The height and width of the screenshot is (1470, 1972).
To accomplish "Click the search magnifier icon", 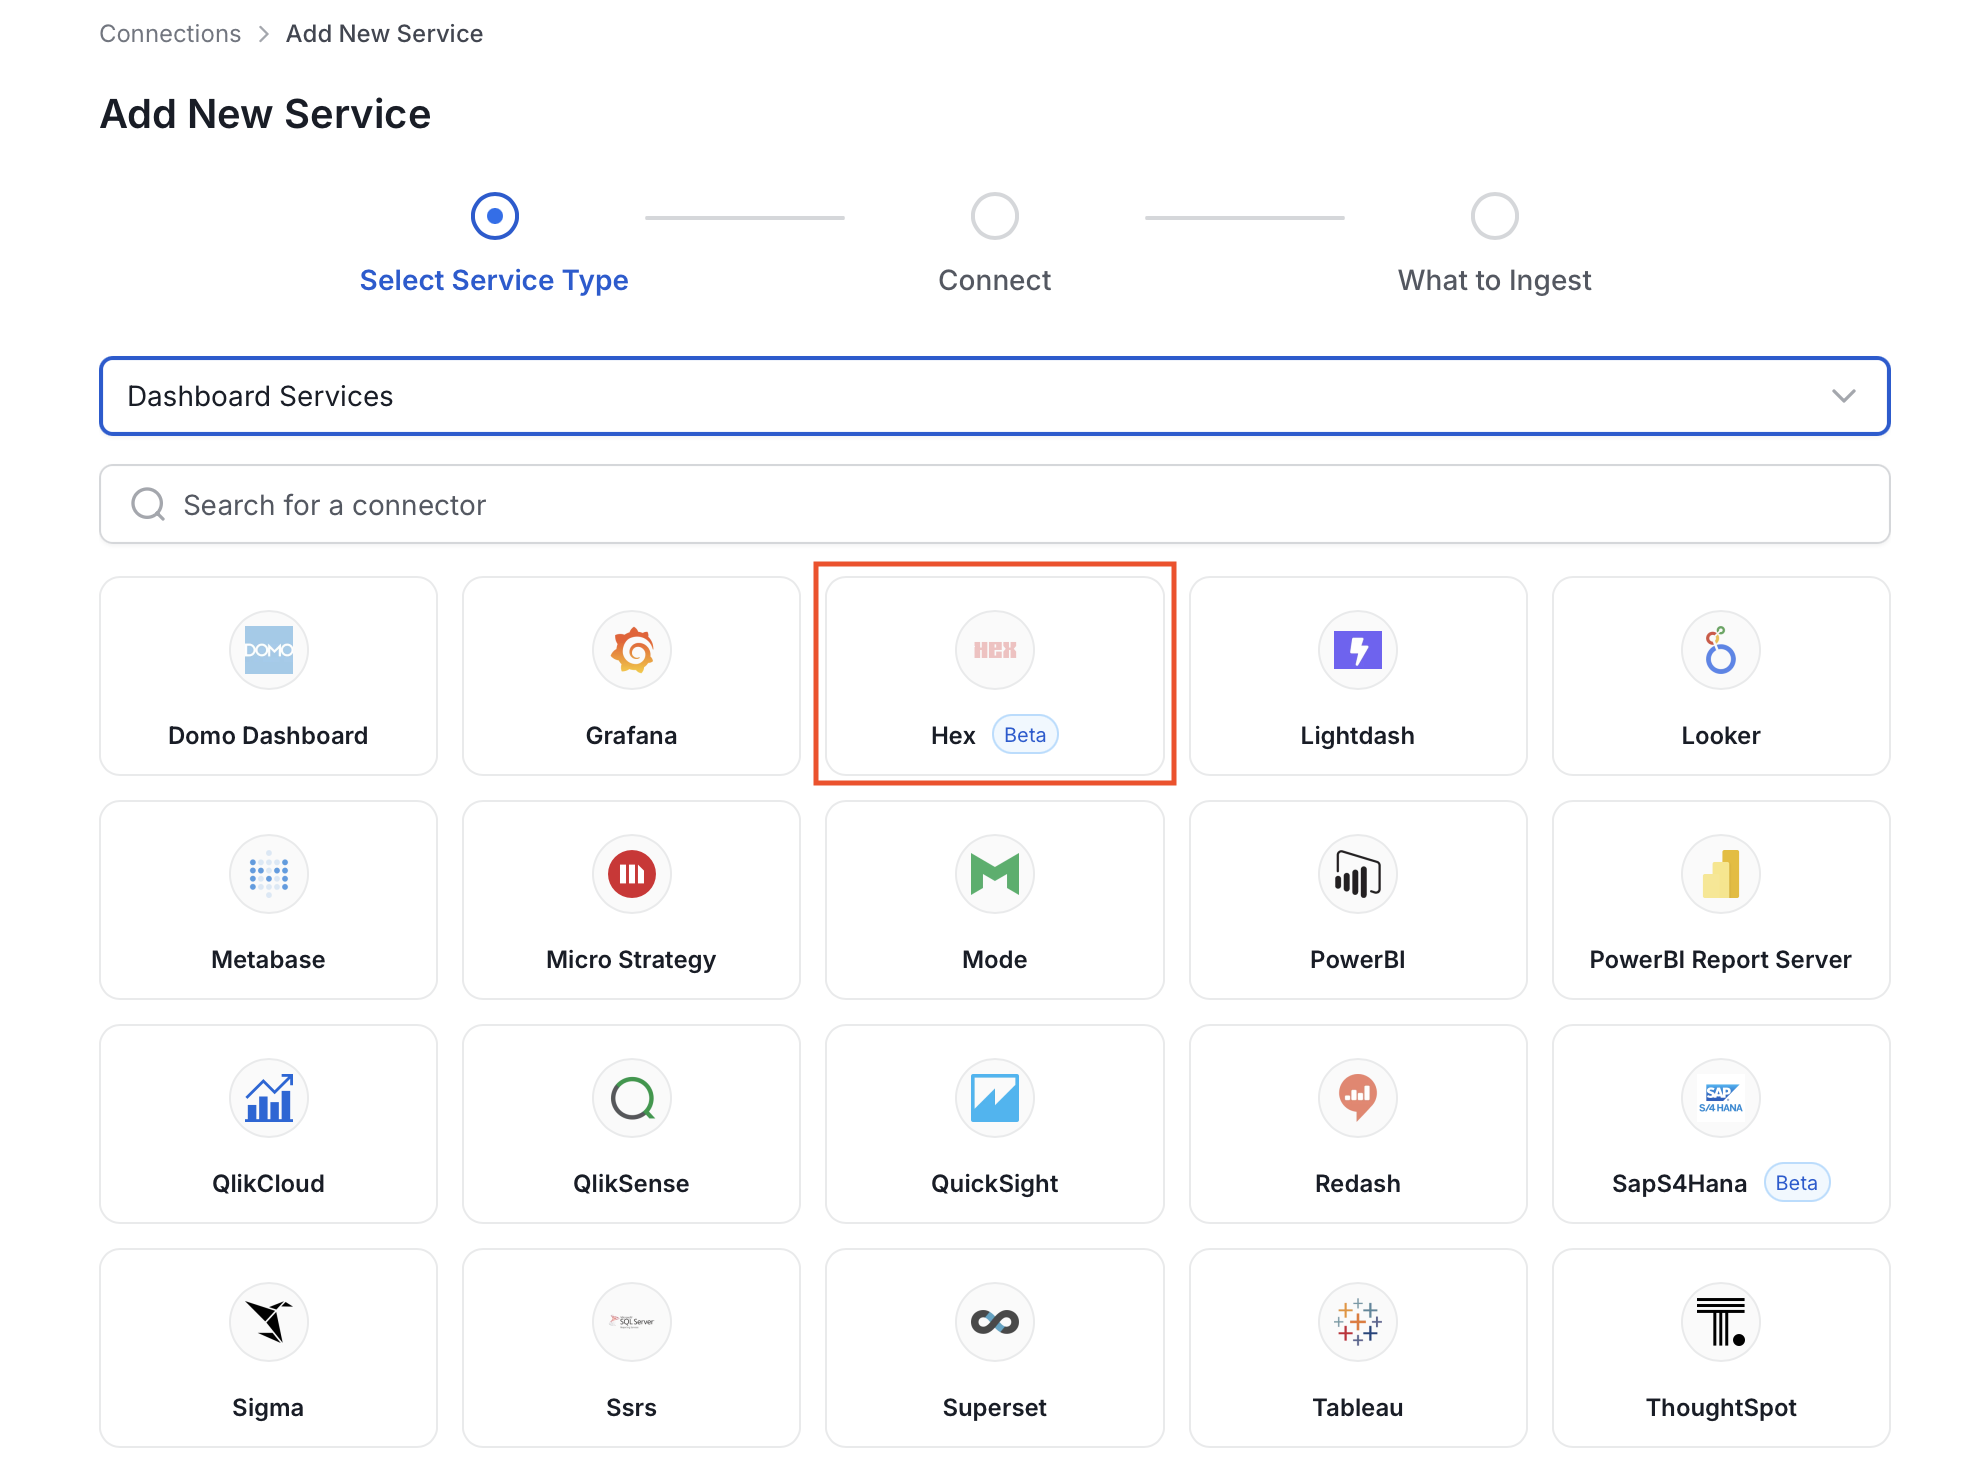I will (x=148, y=504).
